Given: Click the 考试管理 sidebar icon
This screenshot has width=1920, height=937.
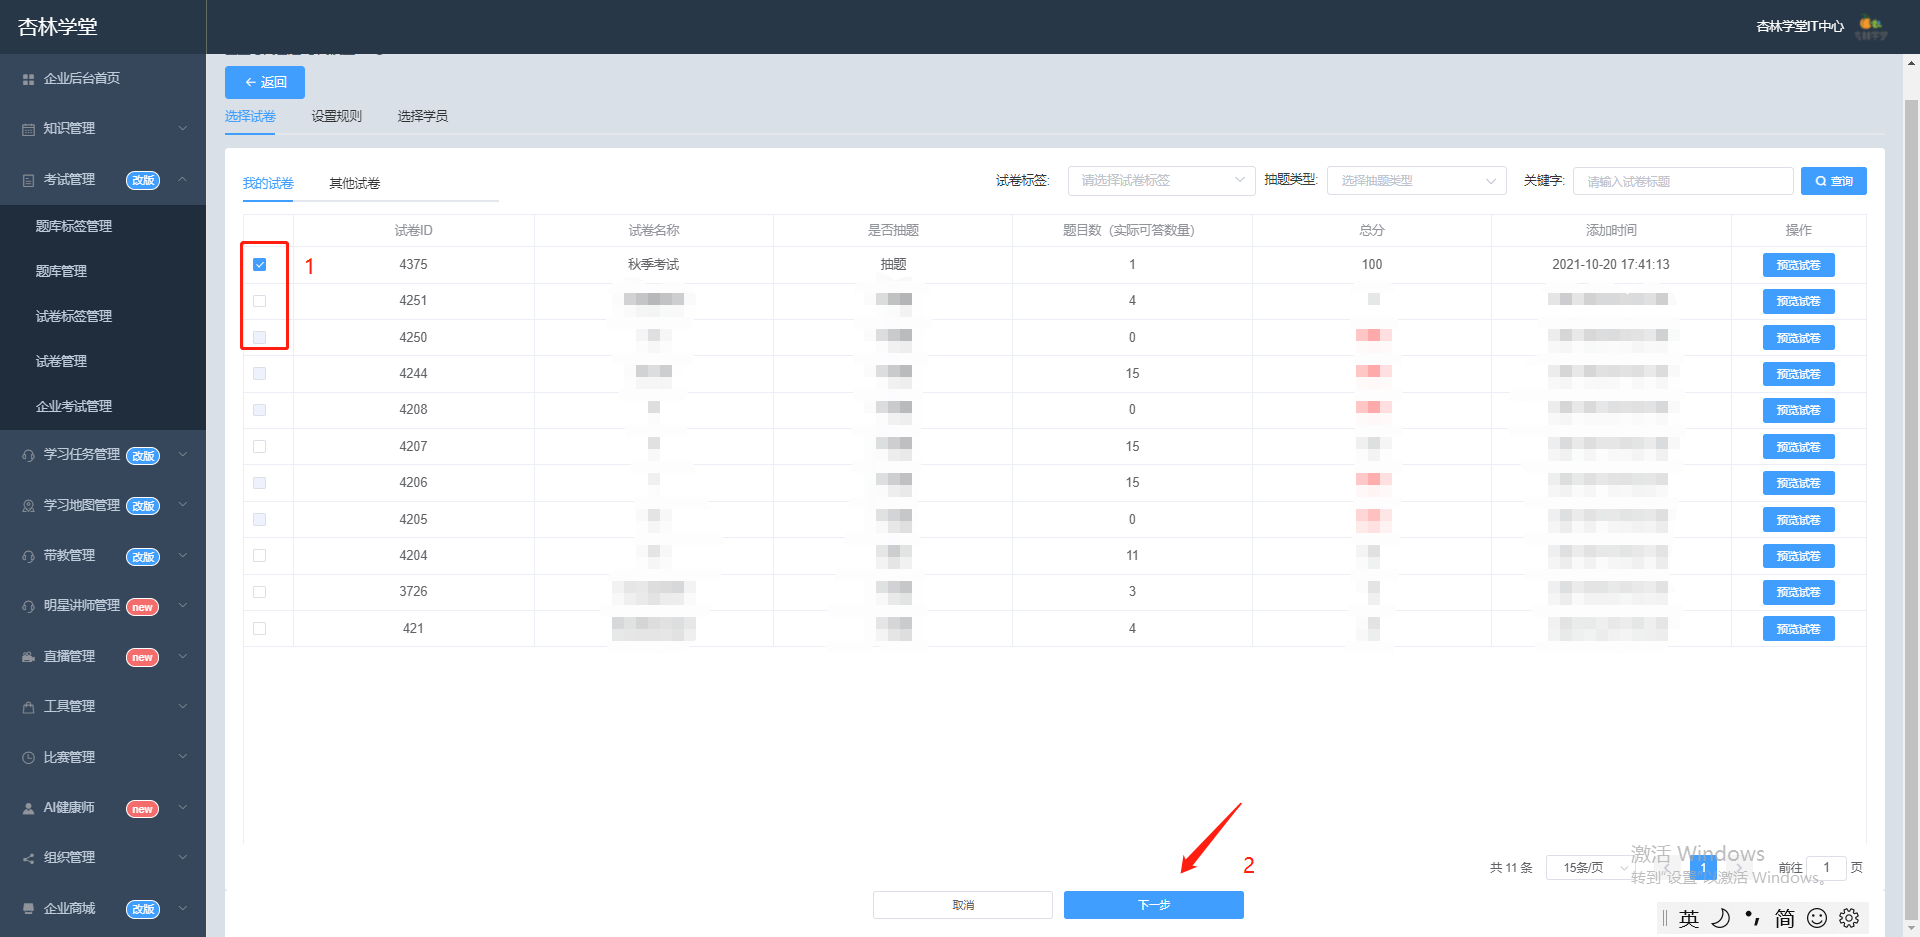Looking at the screenshot, I should (28, 180).
